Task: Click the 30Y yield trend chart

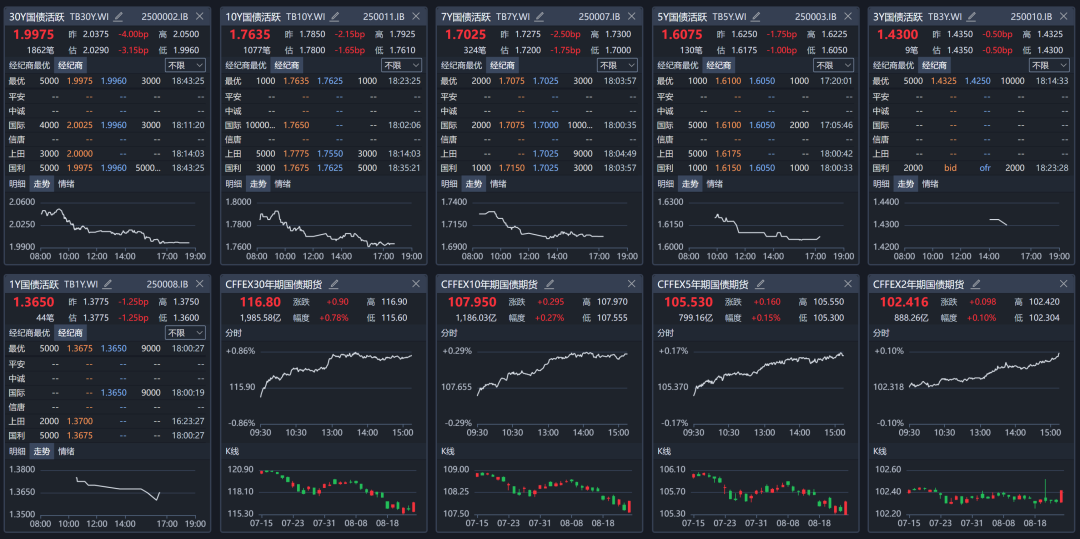Action: coord(107,227)
